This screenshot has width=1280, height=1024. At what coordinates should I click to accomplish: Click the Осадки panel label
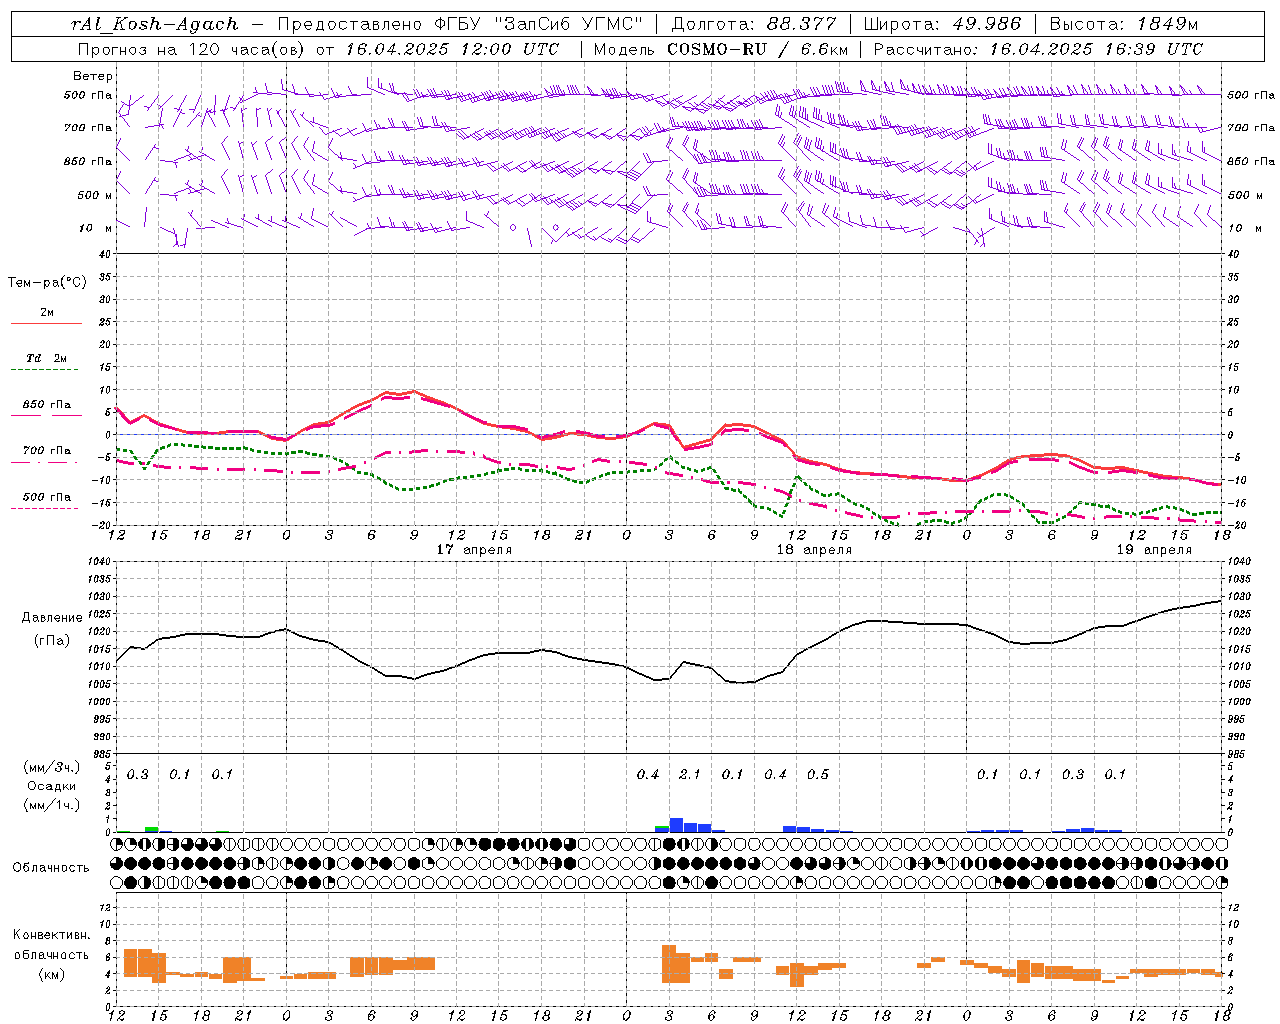point(52,786)
